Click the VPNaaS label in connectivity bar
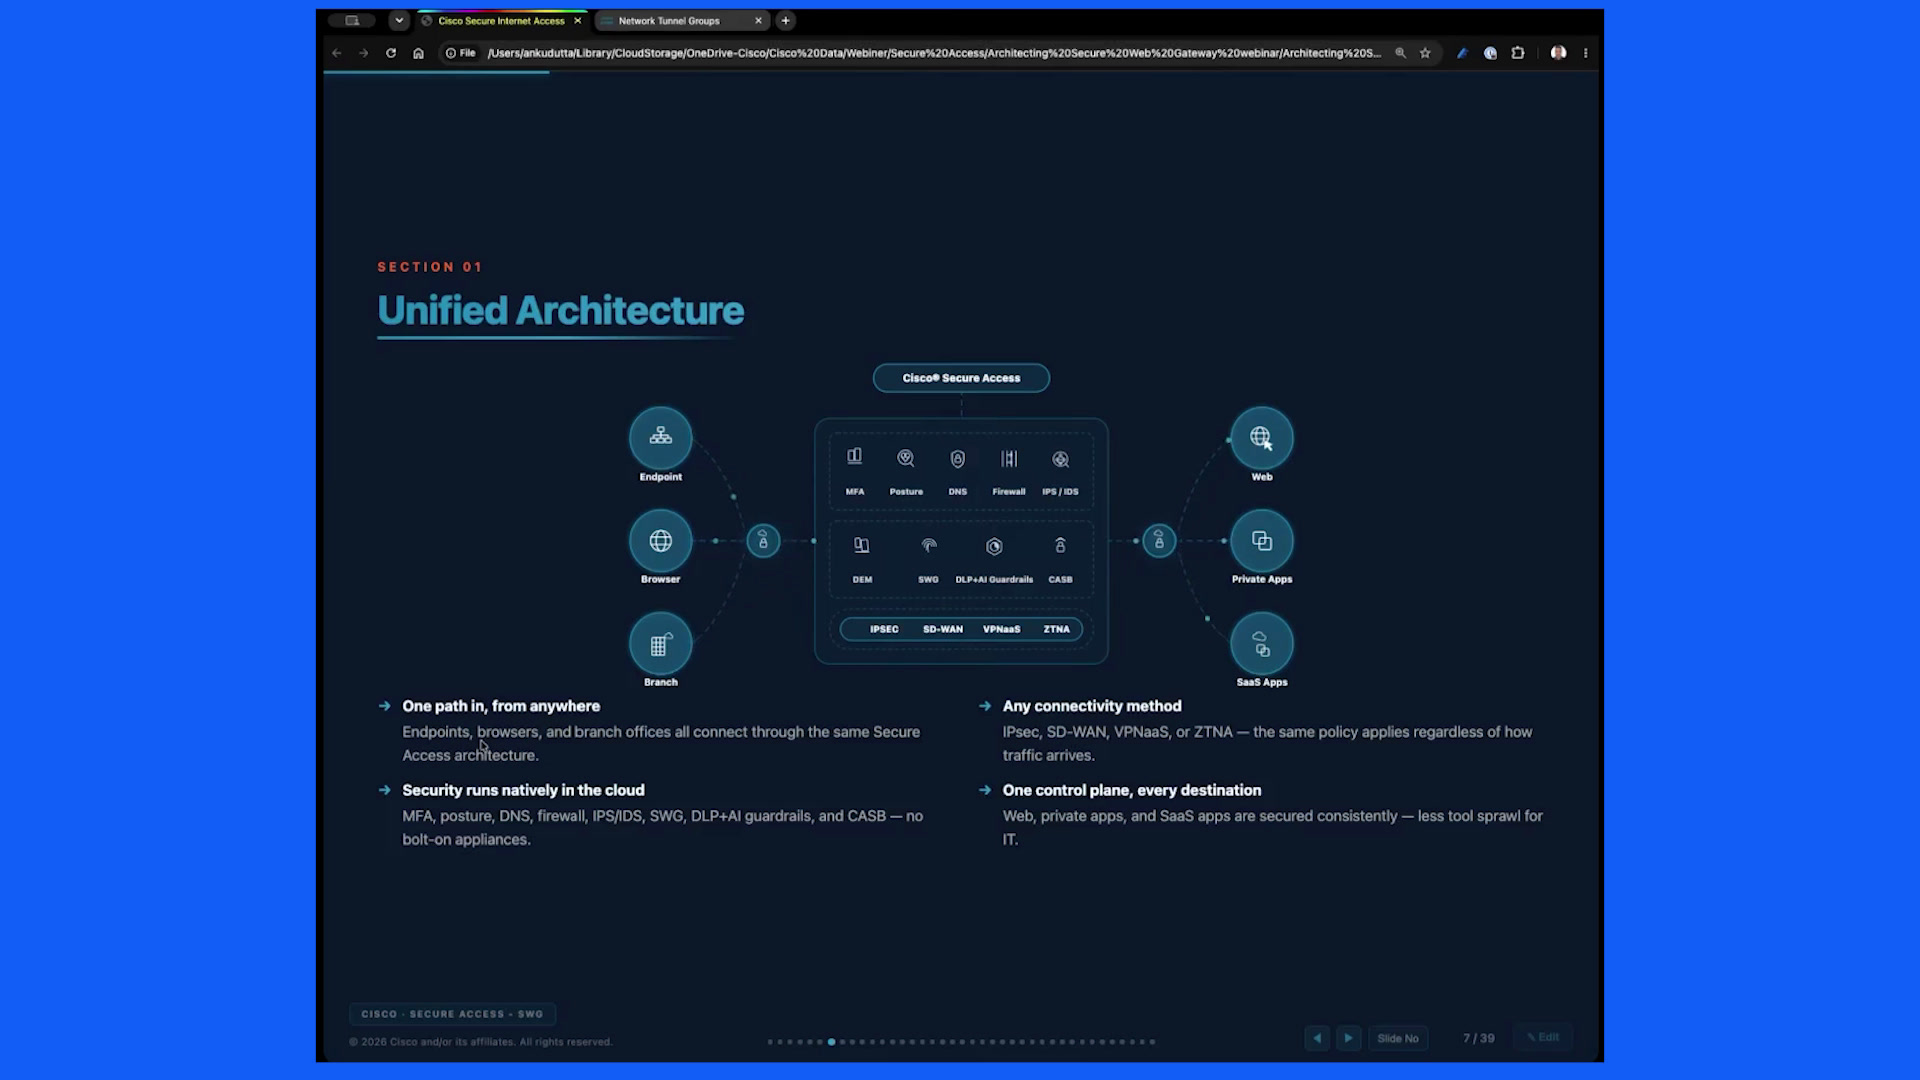This screenshot has width=1920, height=1080. [x=1002, y=629]
